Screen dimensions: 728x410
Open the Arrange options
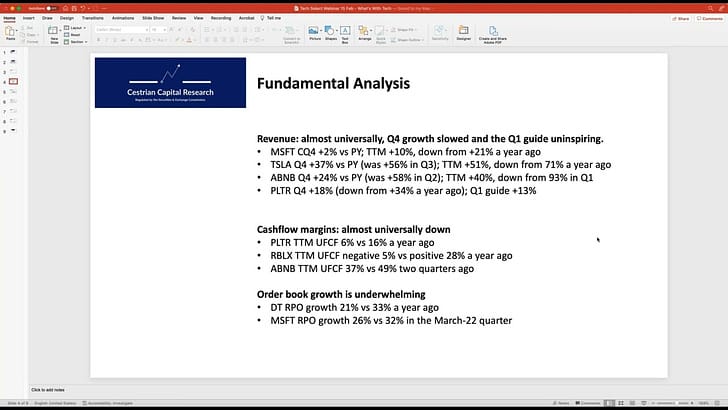tap(364, 31)
